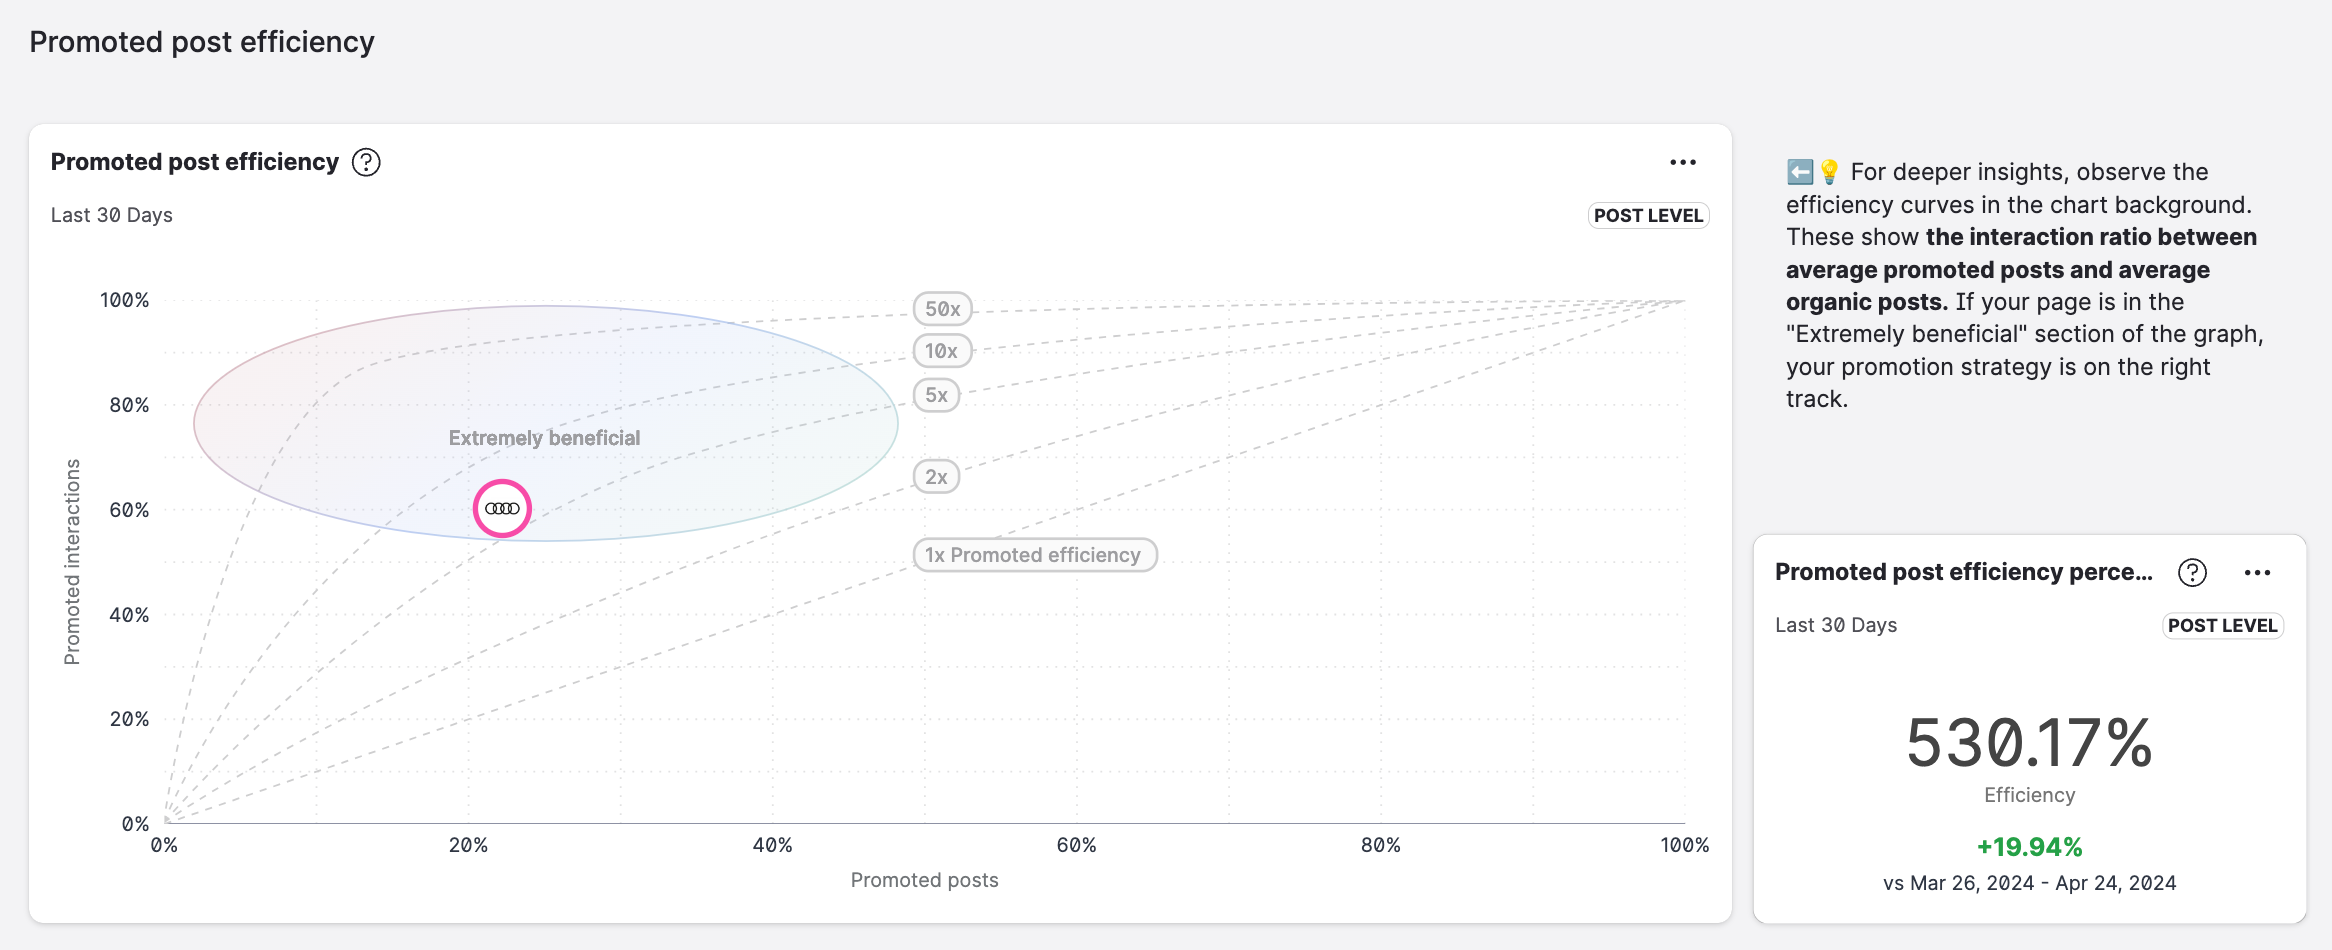
Task: Click the +19.94% change indicator
Action: click(2029, 847)
